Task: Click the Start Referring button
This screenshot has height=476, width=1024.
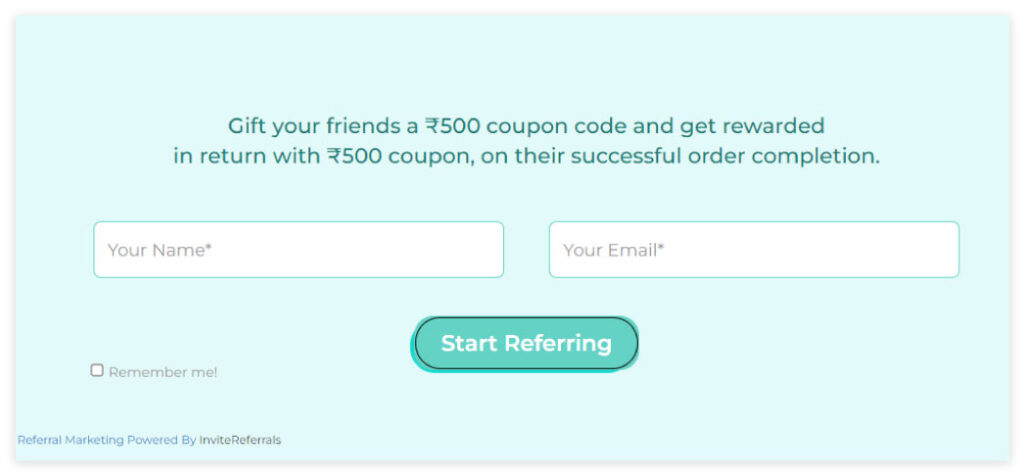Action: 526,343
